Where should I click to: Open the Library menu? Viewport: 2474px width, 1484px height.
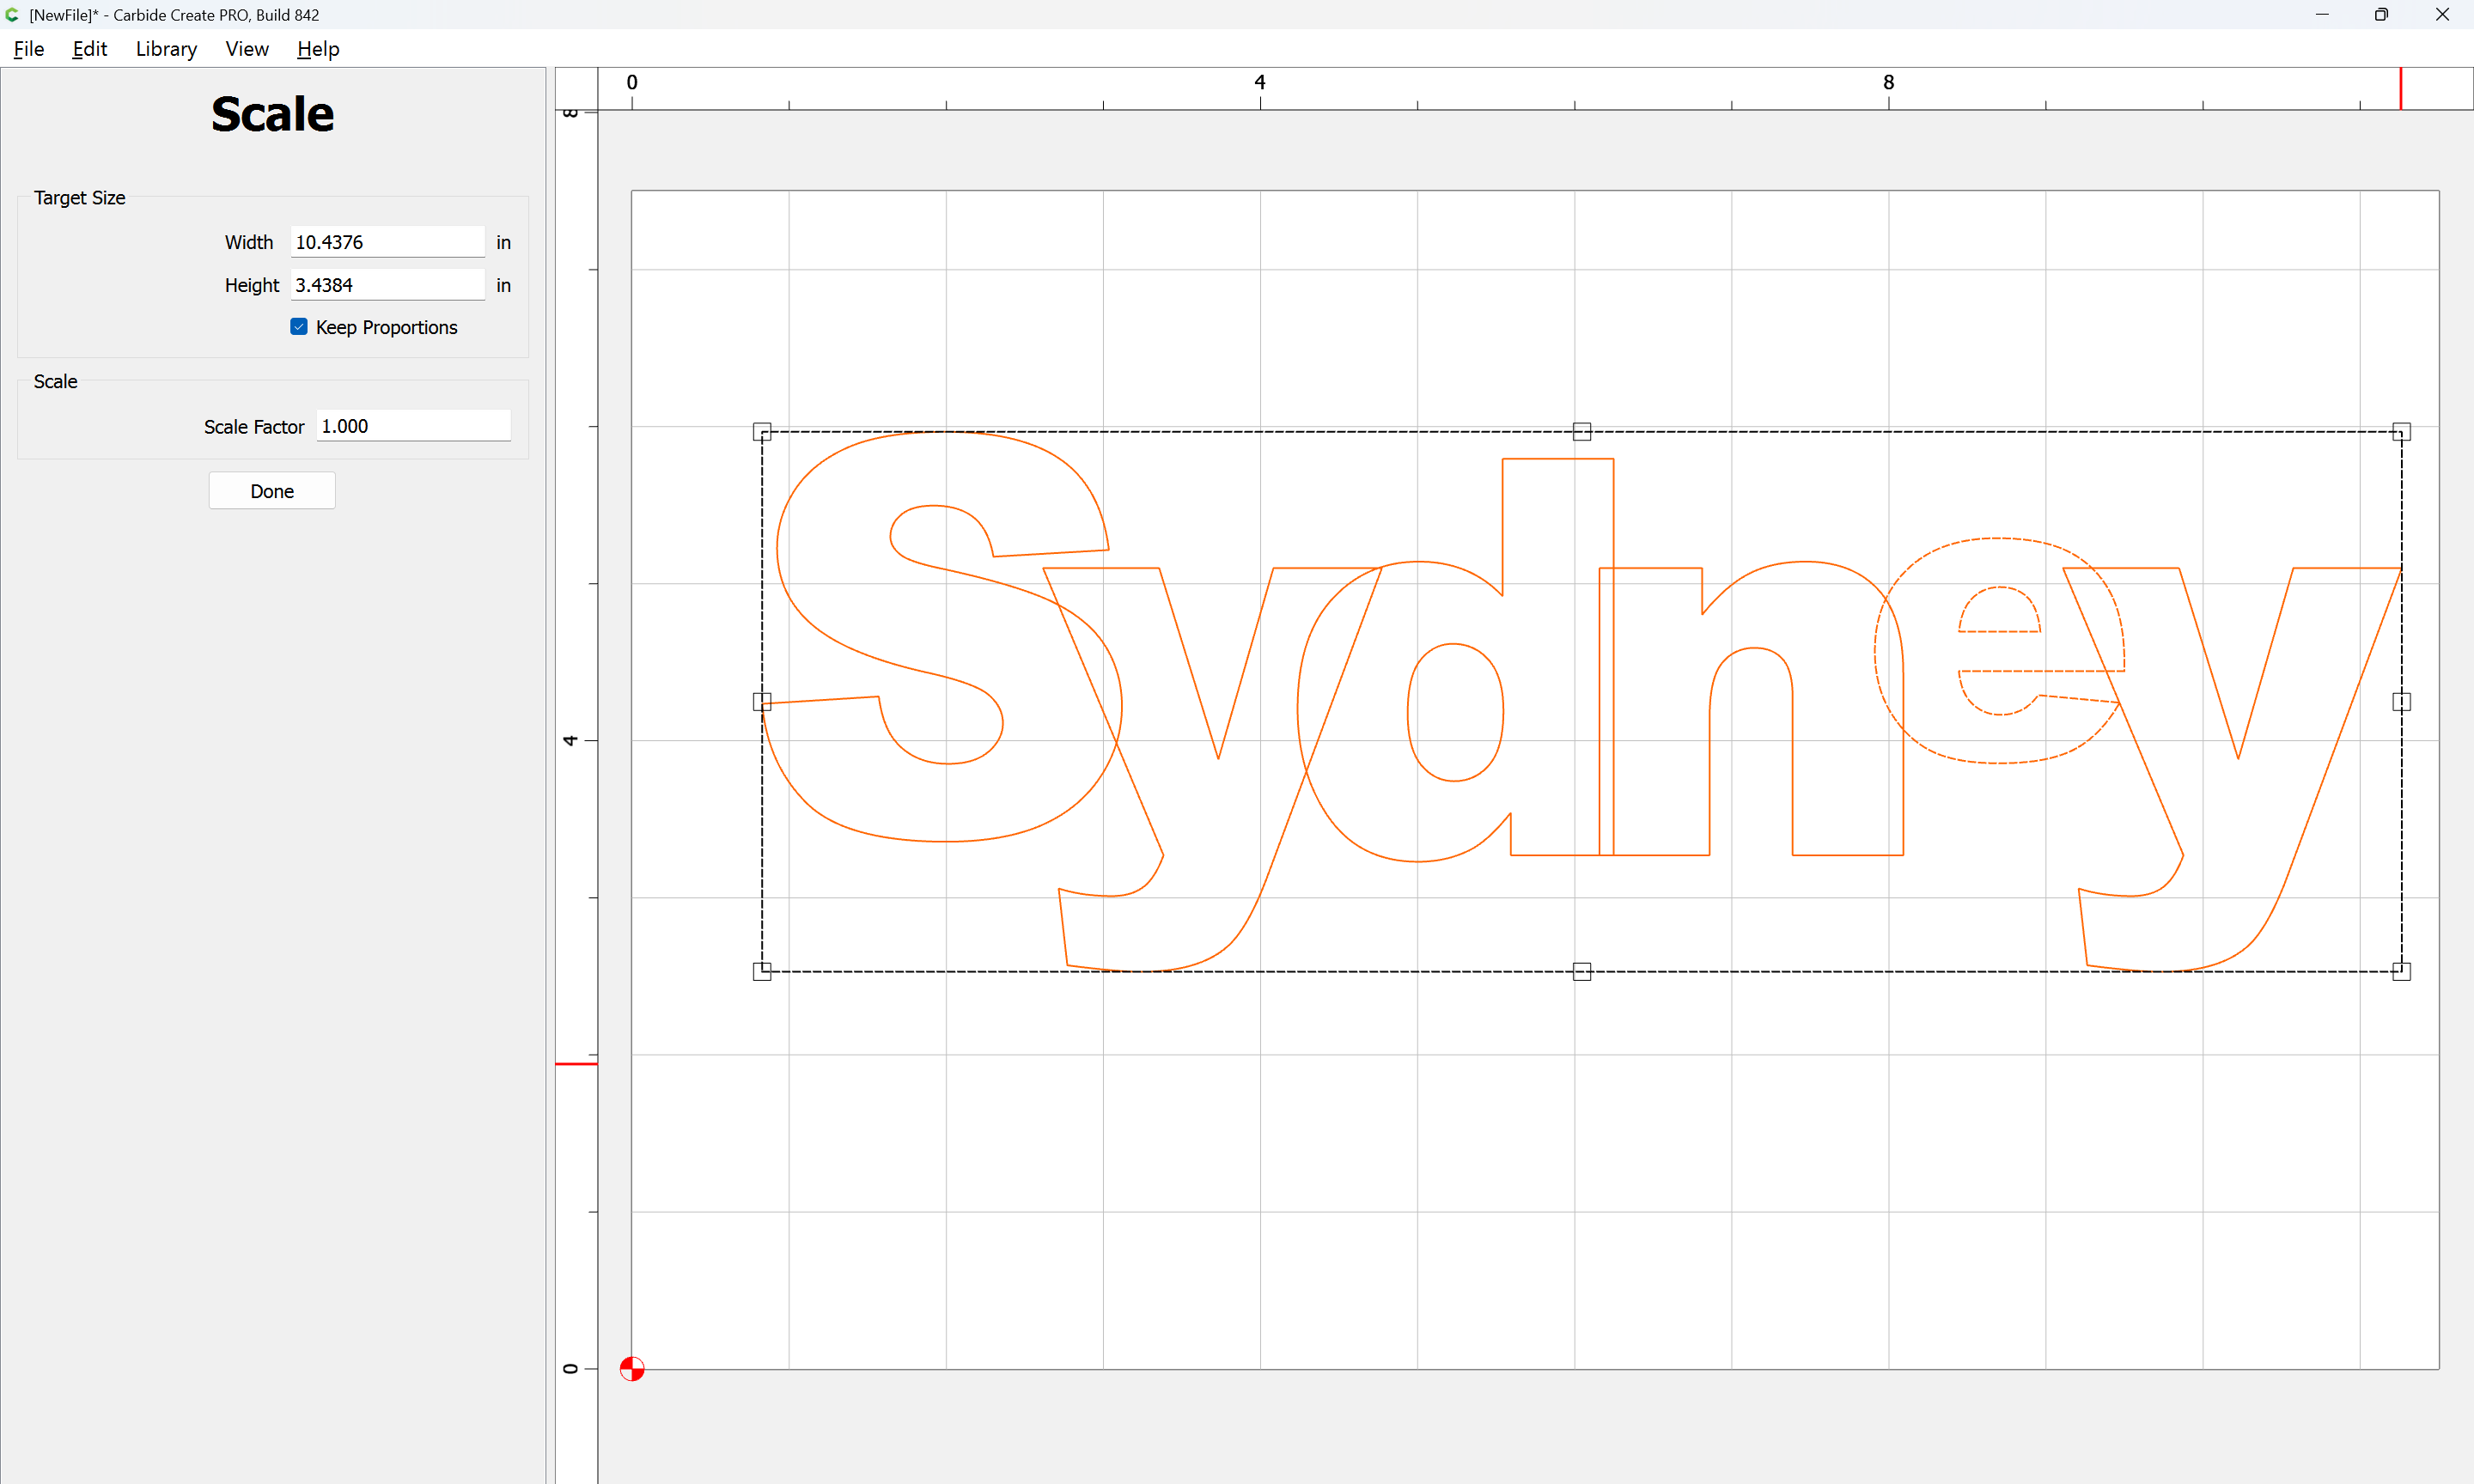click(166, 49)
